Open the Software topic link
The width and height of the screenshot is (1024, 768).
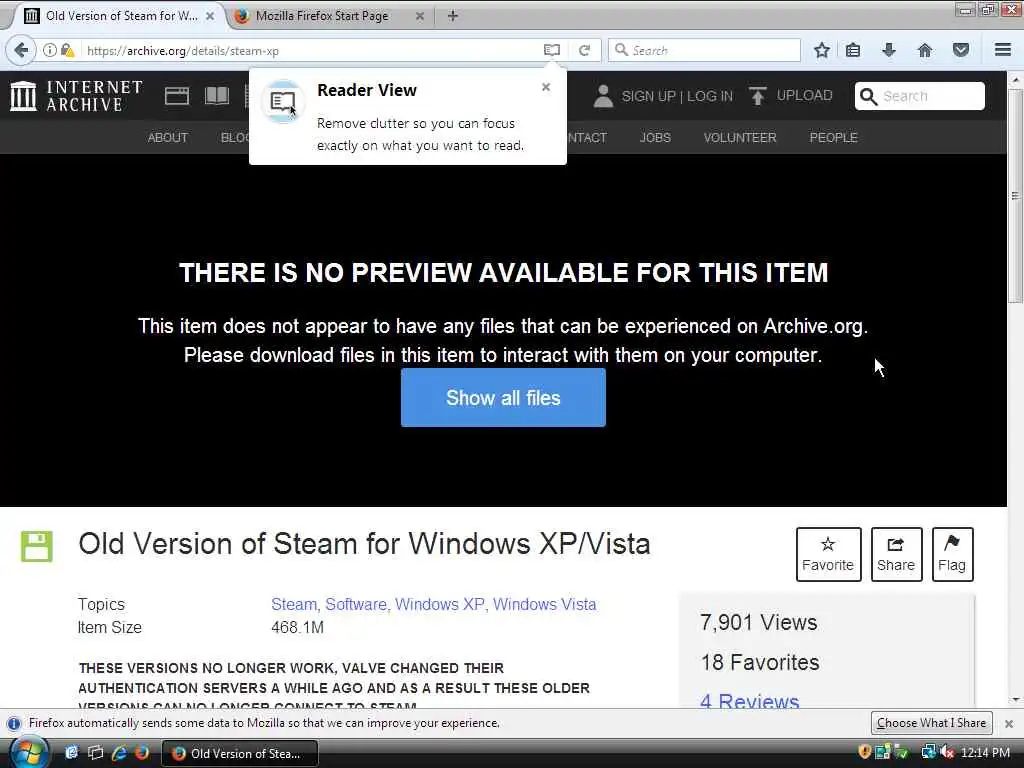[357, 605]
